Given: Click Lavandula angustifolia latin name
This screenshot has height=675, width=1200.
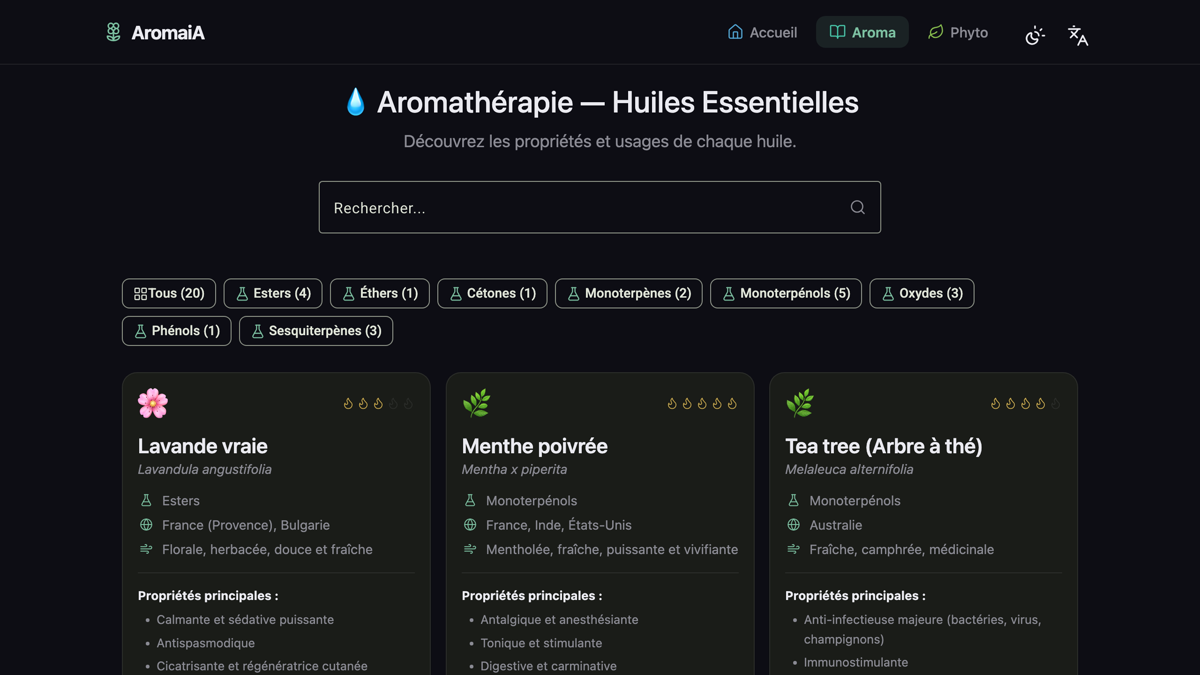Looking at the screenshot, I should (205, 469).
